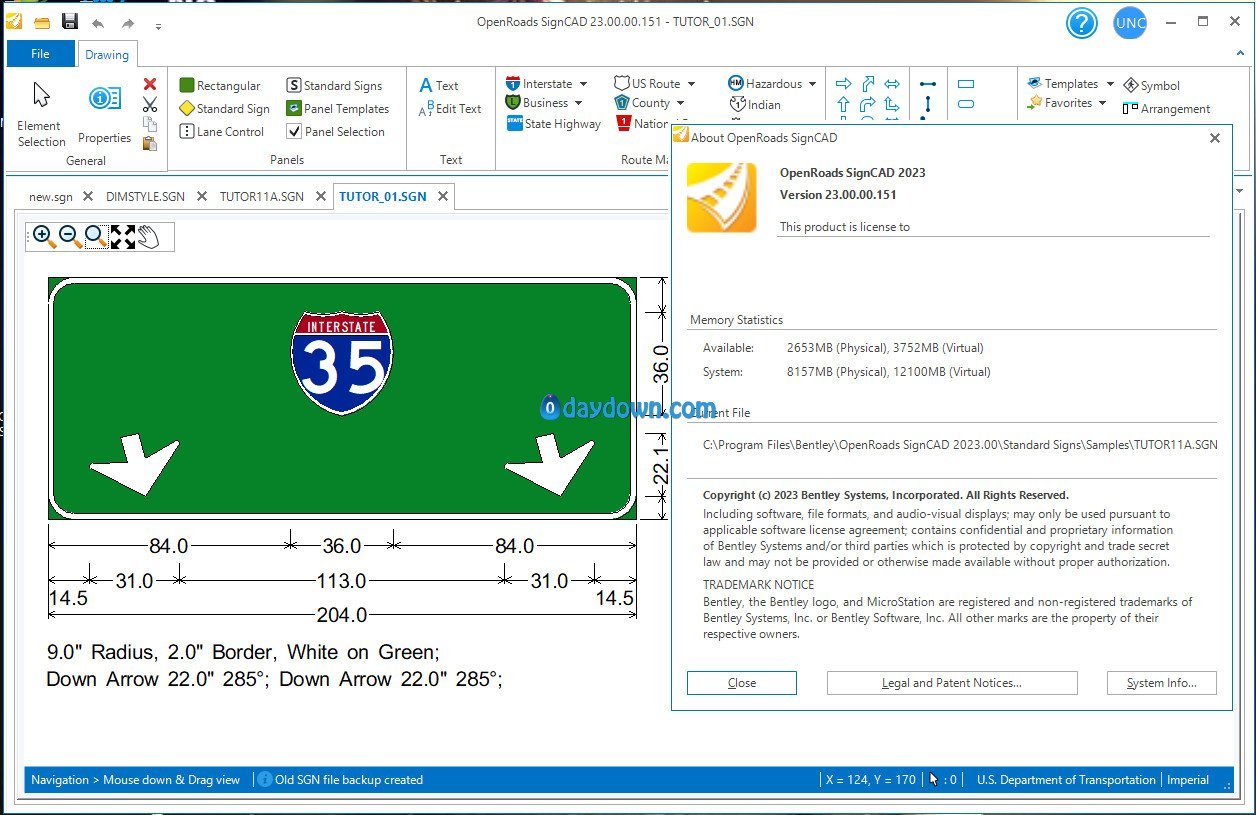Open the File tab
The width and height of the screenshot is (1256, 815).
pyautogui.click(x=40, y=54)
